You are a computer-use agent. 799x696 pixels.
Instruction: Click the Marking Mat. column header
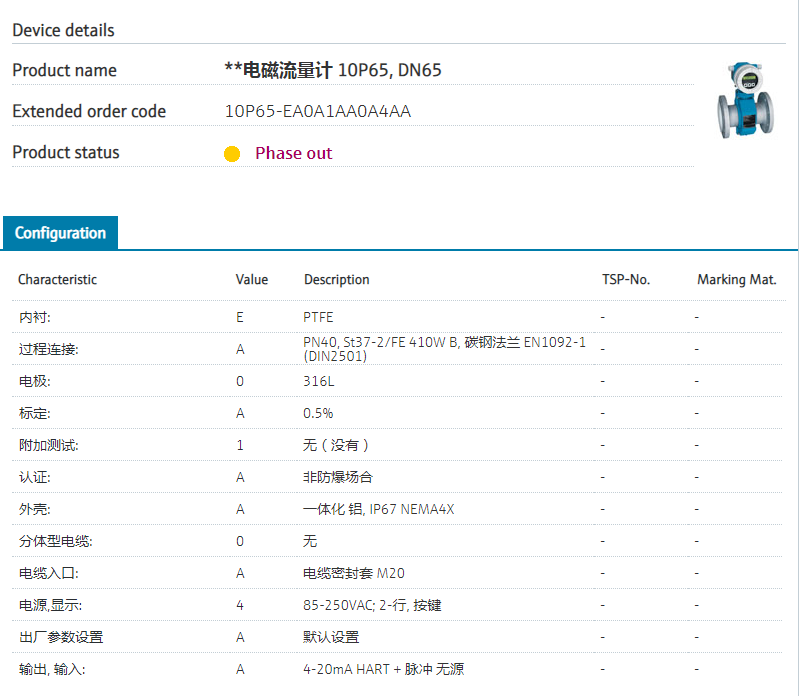coord(736,280)
